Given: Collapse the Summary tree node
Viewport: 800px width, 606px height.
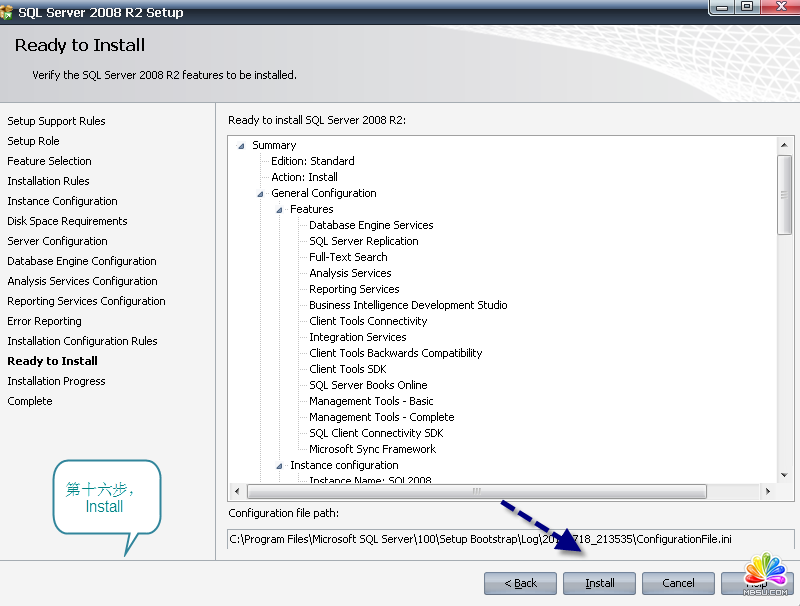Looking at the screenshot, I should tap(241, 146).
